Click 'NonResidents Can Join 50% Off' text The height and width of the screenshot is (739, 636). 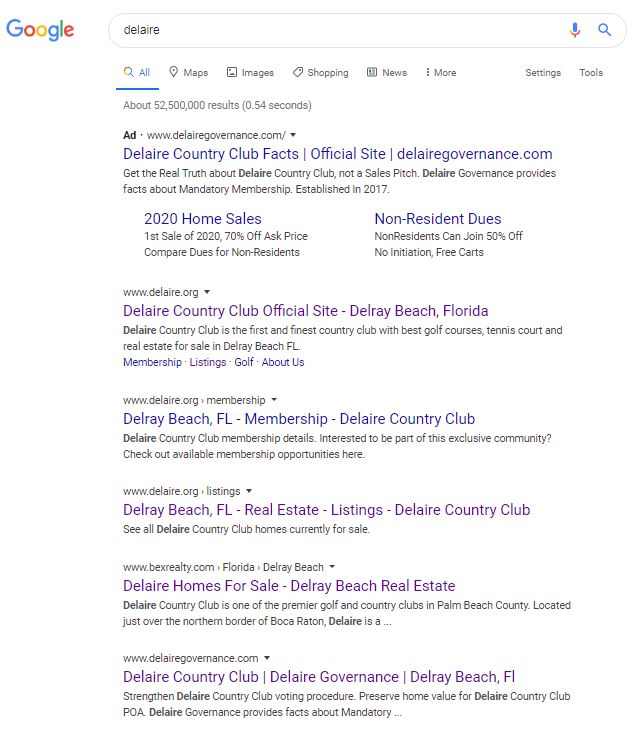point(448,236)
